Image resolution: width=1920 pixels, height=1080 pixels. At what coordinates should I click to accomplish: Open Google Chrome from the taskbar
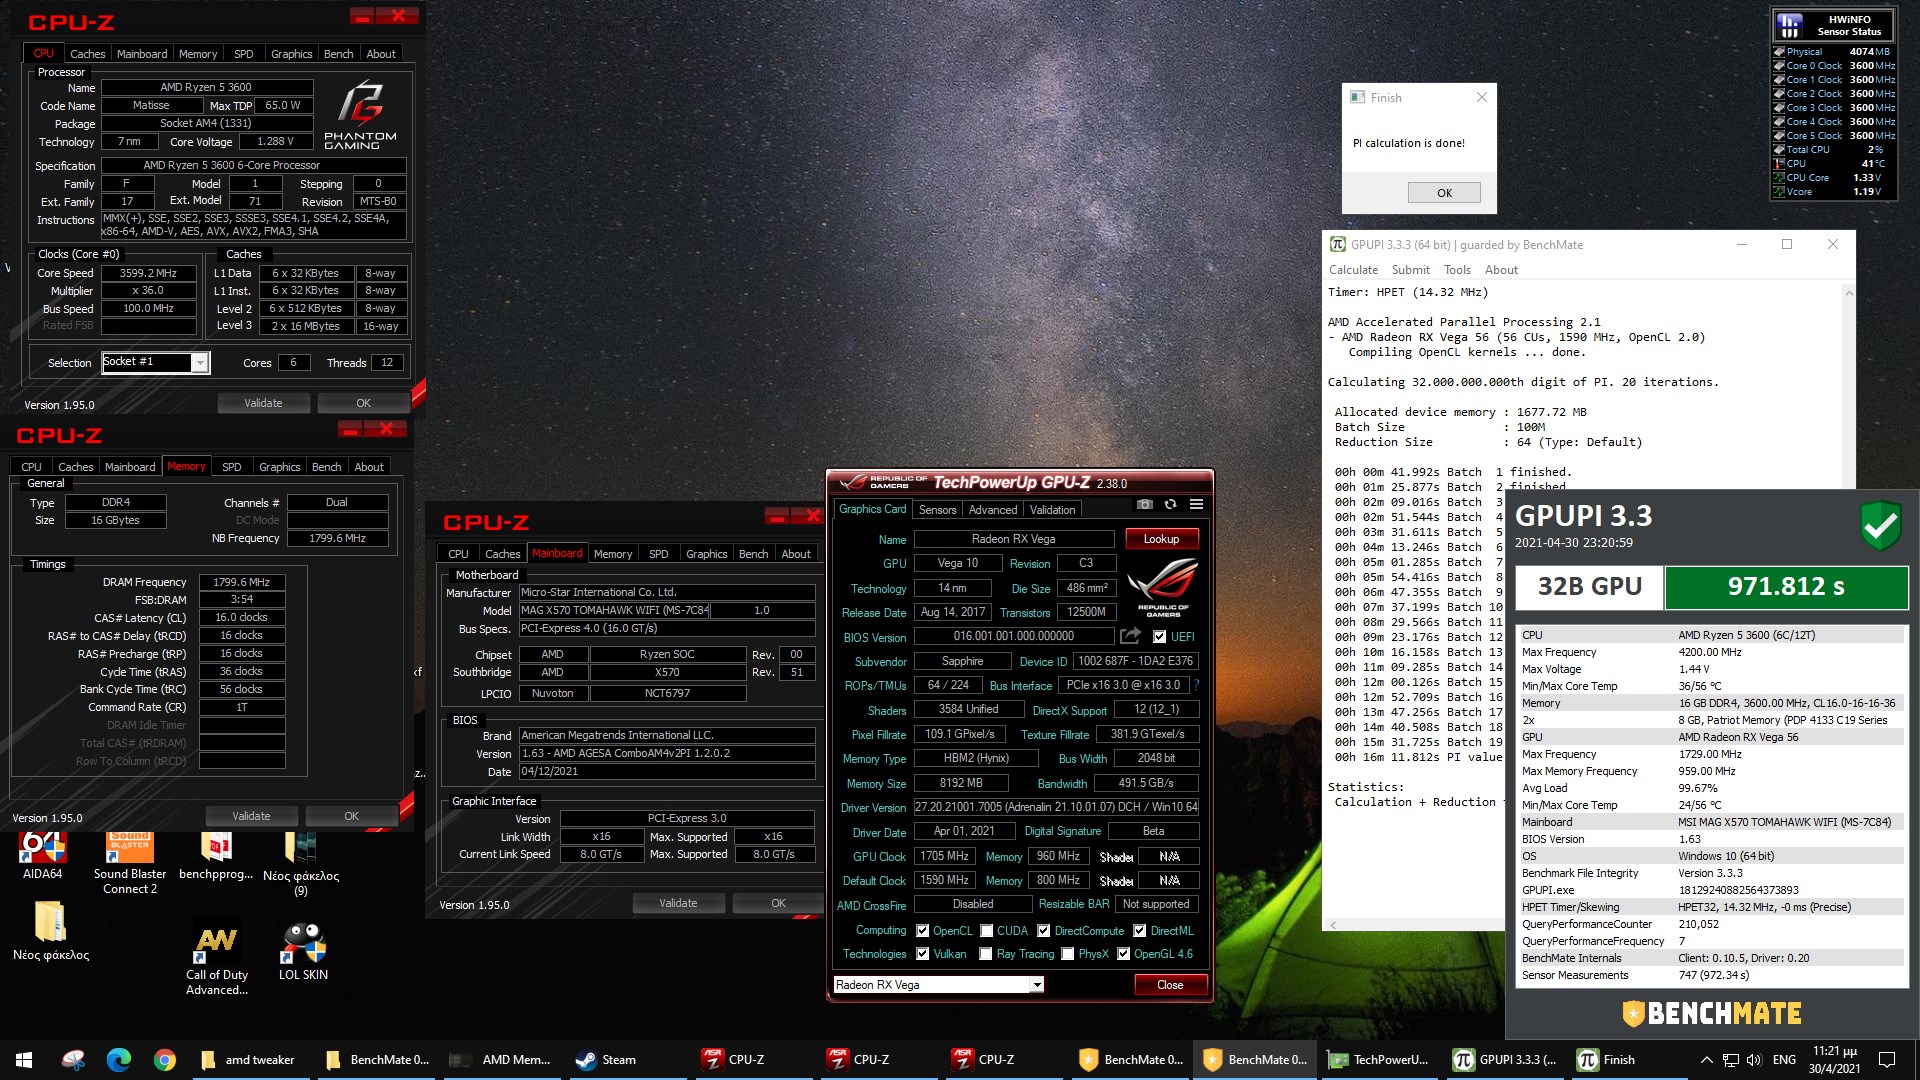[165, 1060]
